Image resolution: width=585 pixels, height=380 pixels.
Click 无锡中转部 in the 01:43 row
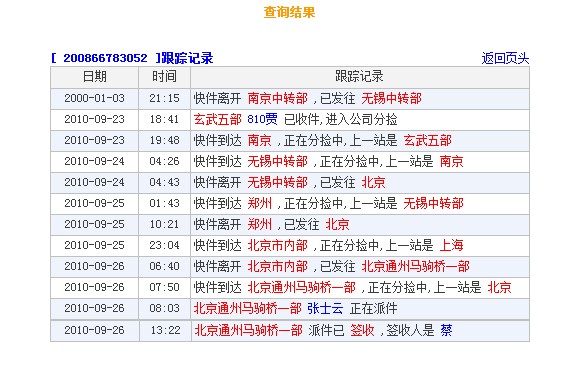434,204
